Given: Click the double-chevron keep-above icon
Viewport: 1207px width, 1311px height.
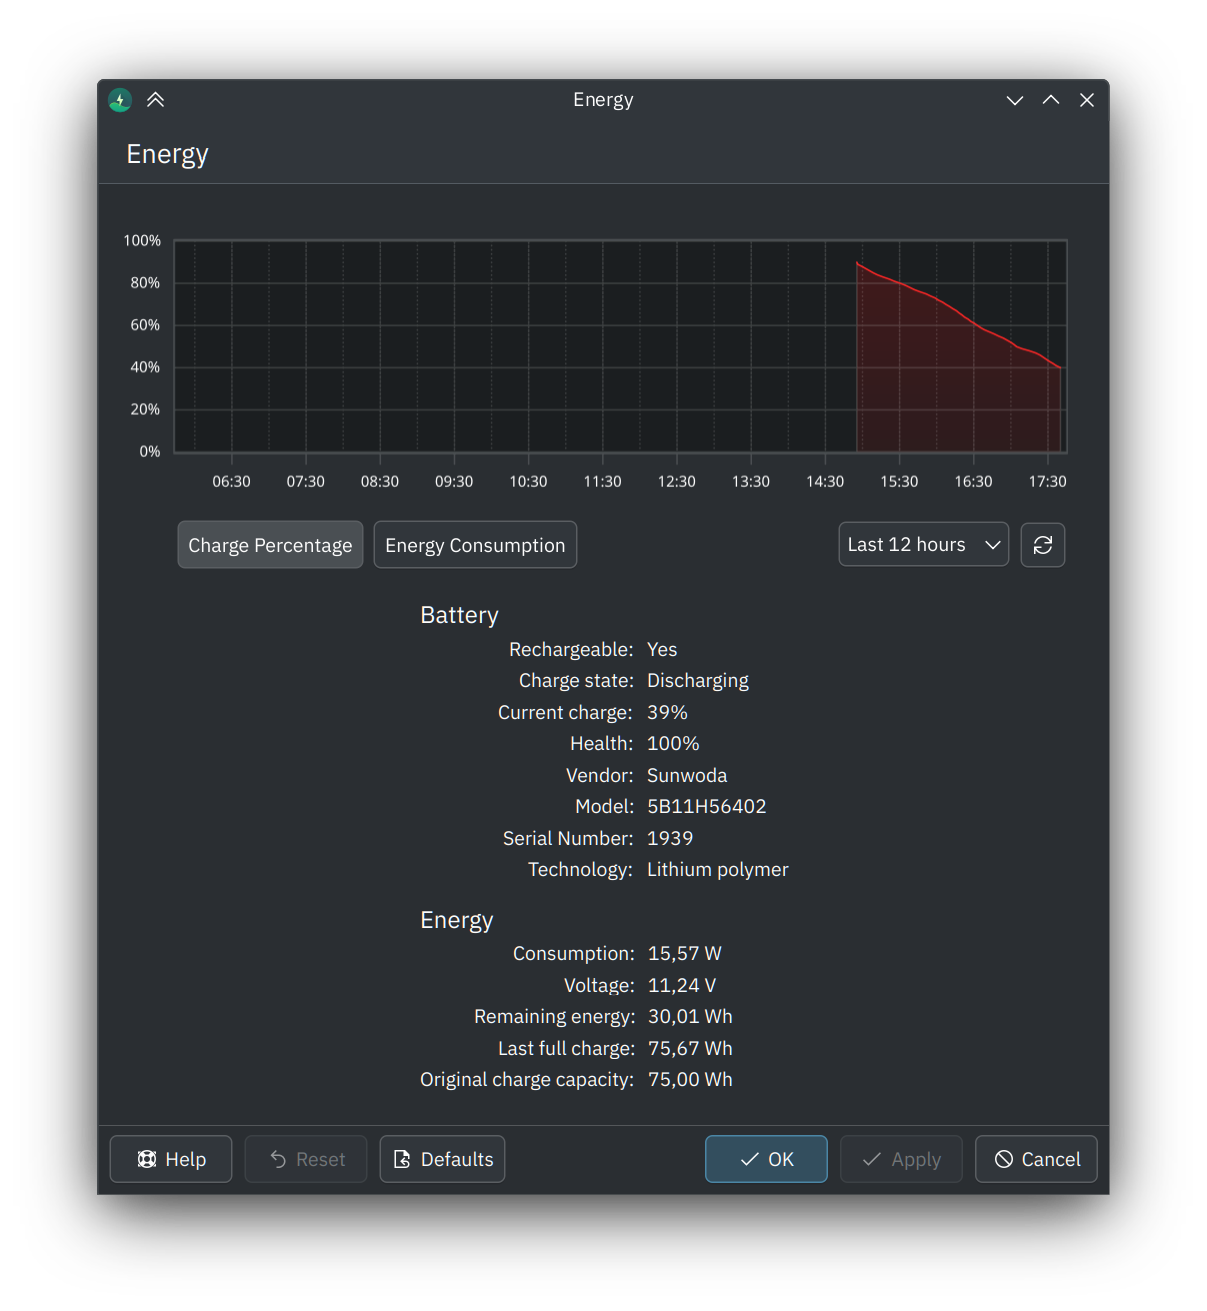Looking at the screenshot, I should click(155, 100).
